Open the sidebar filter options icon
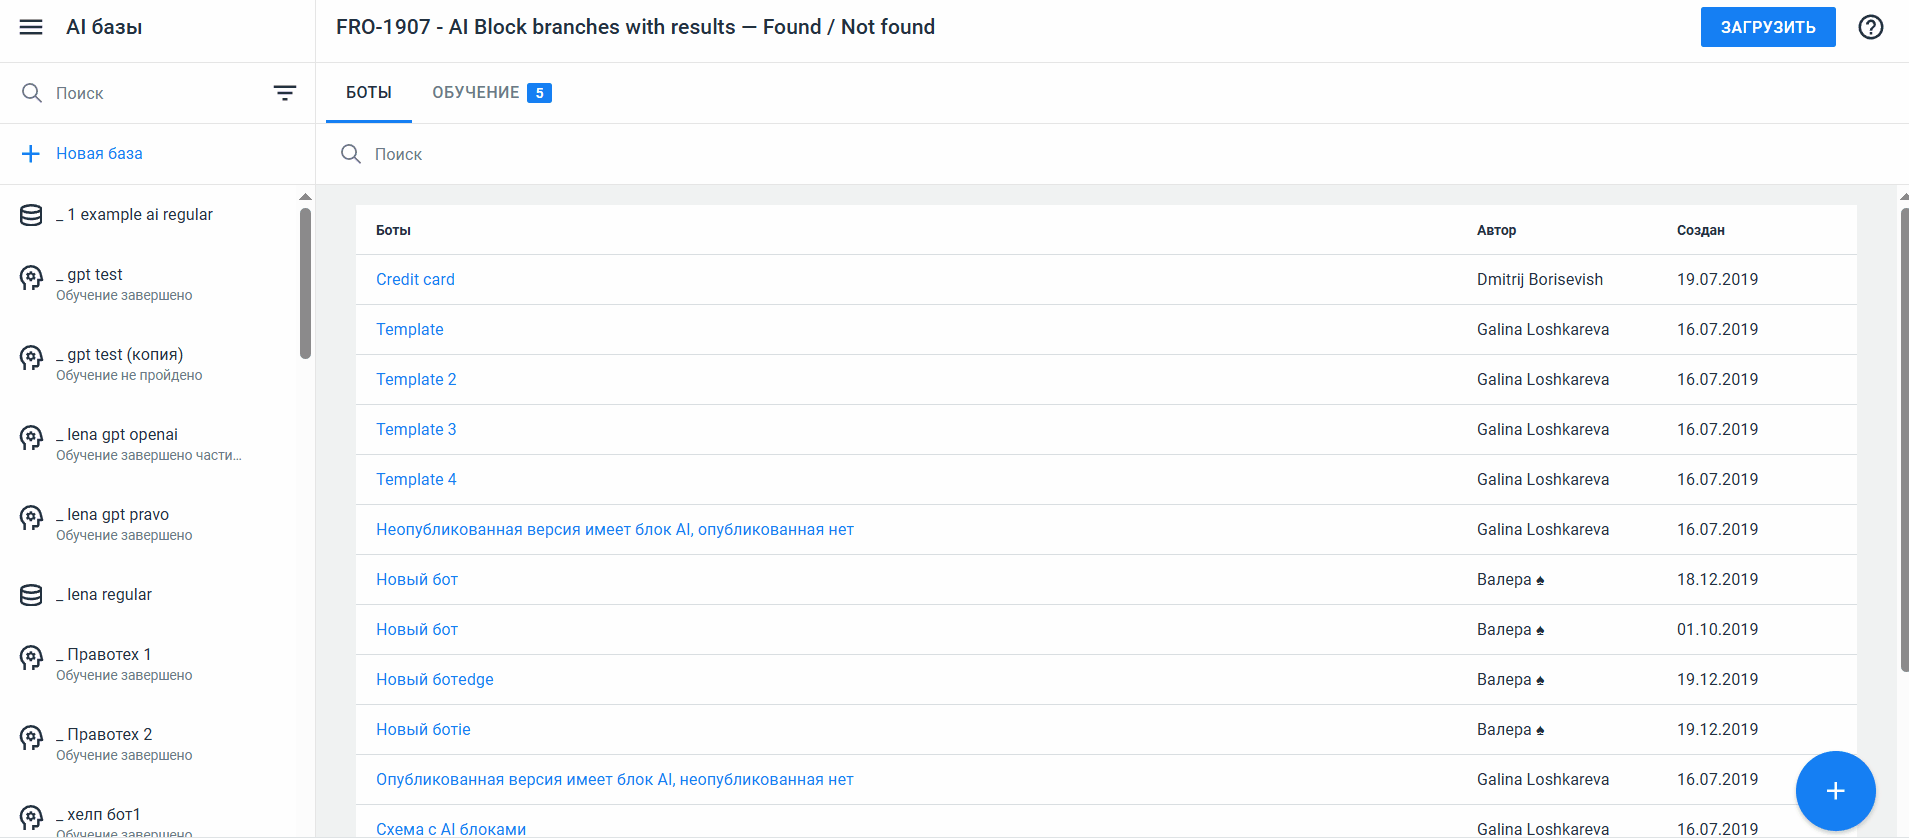This screenshot has height=838, width=1909. coord(285,93)
